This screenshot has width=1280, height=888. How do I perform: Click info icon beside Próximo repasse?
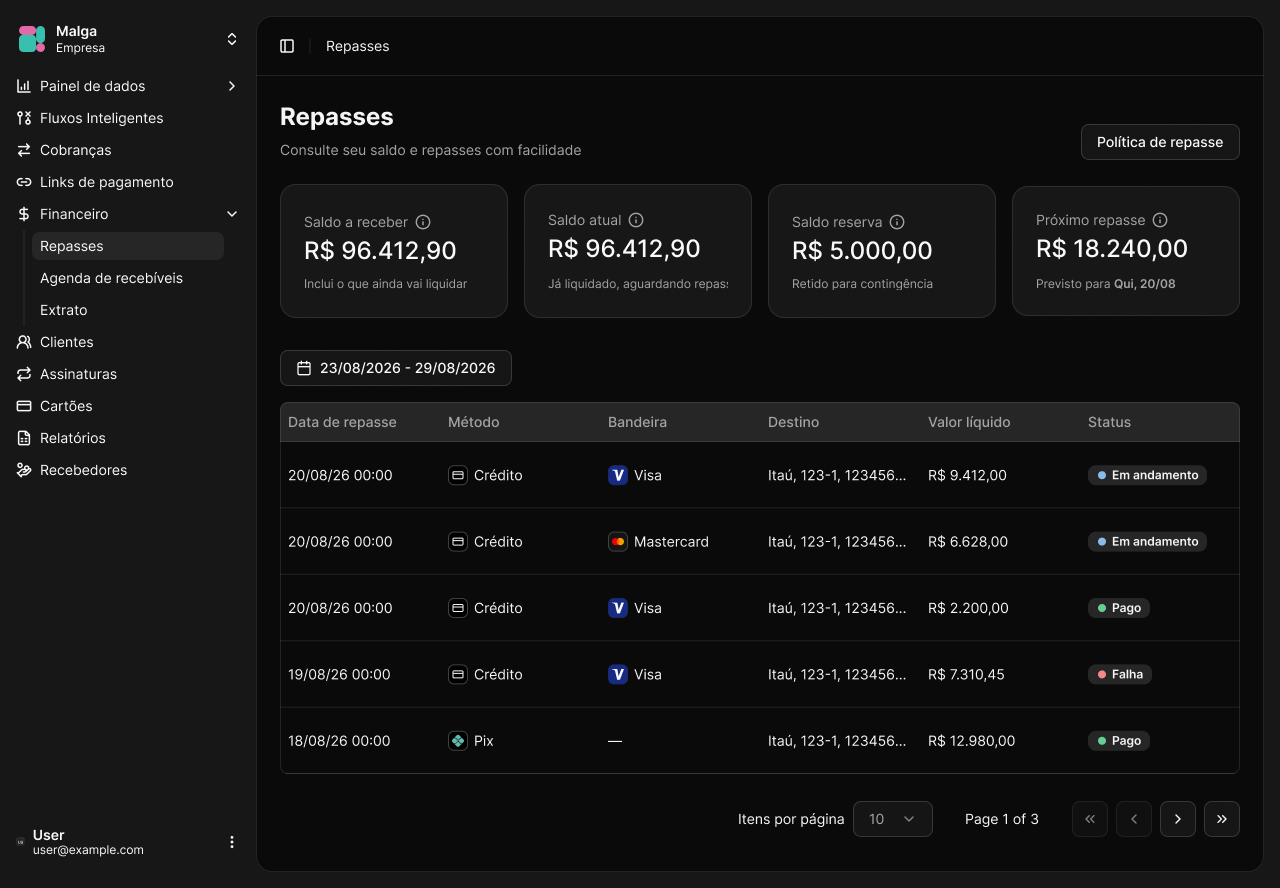click(x=1160, y=220)
